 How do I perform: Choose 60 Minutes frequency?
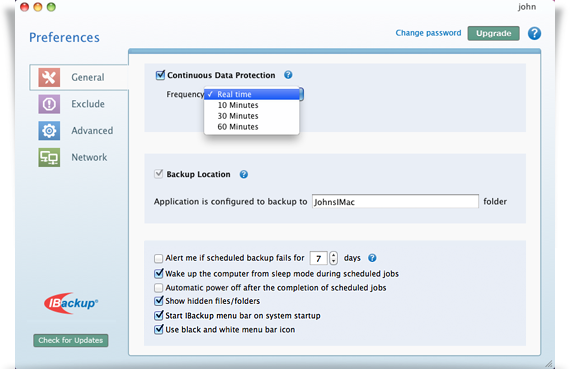[252, 127]
